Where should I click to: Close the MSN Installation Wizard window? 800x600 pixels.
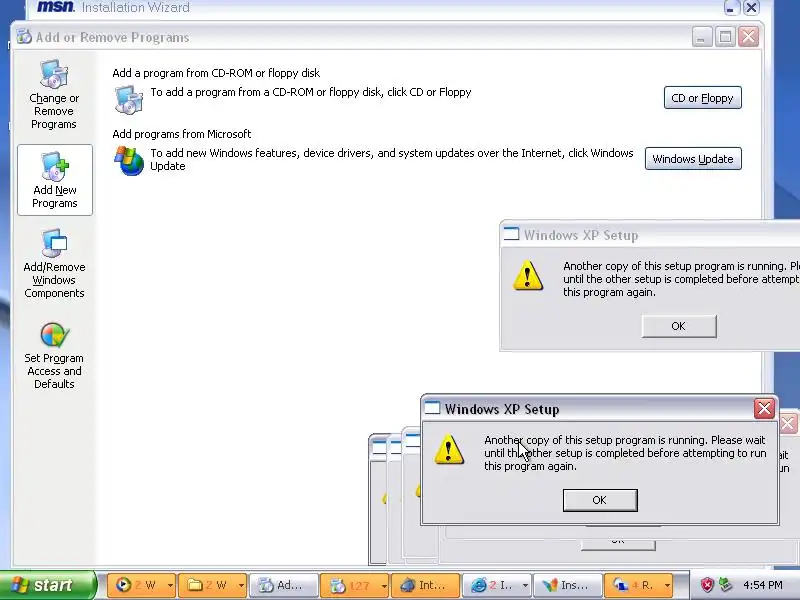tap(751, 8)
